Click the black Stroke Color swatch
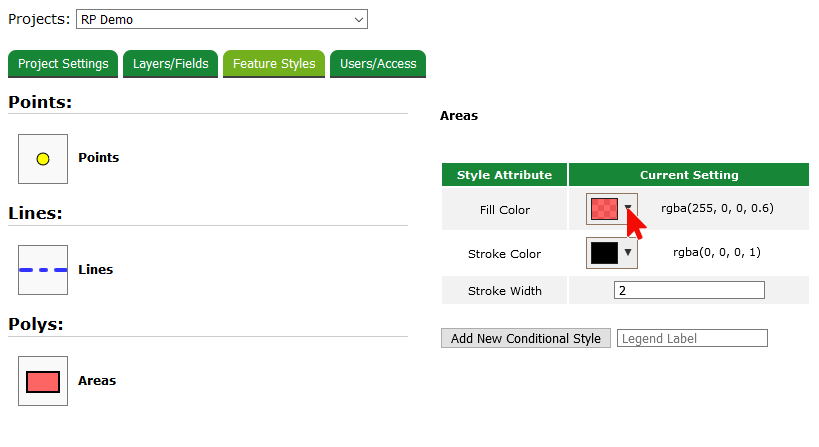This screenshot has width=819, height=447. [604, 253]
